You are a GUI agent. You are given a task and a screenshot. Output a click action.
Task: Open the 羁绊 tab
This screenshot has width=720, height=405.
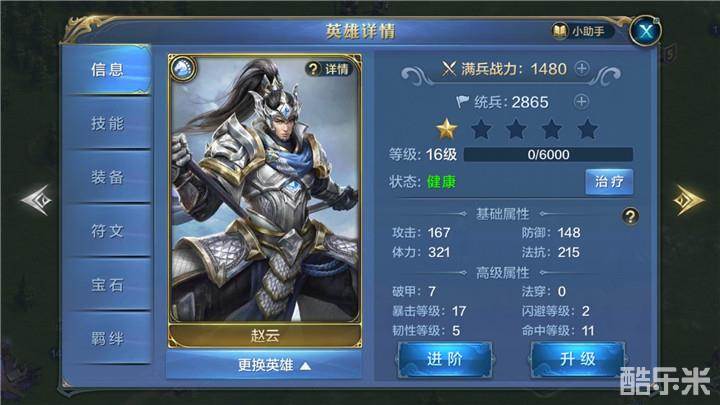coord(107,338)
